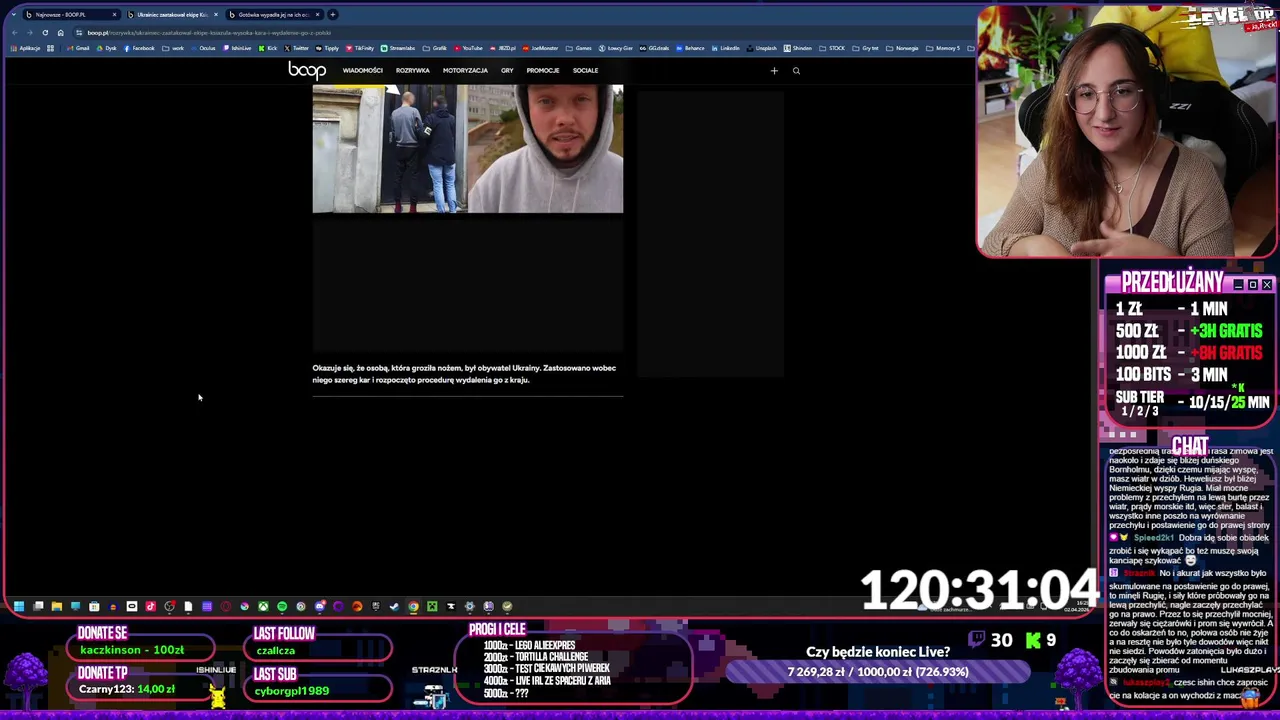
Task: Click the article lead text 'Okazuje się, że osobą'
Action: coord(464,374)
